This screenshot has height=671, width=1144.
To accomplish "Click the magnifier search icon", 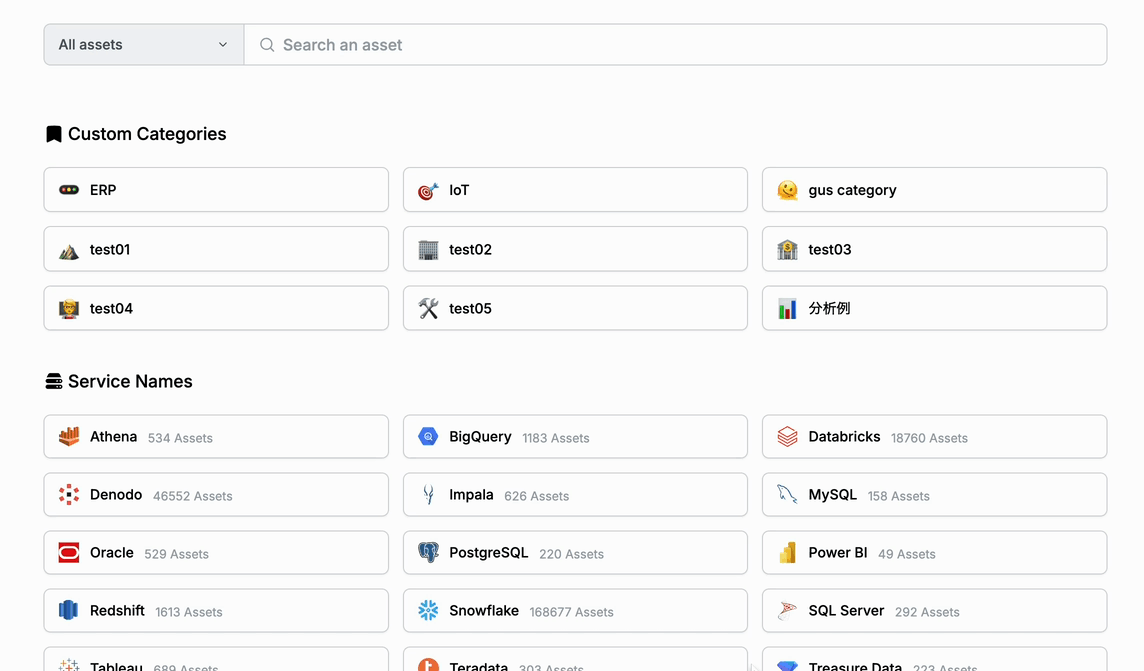I will (267, 44).
